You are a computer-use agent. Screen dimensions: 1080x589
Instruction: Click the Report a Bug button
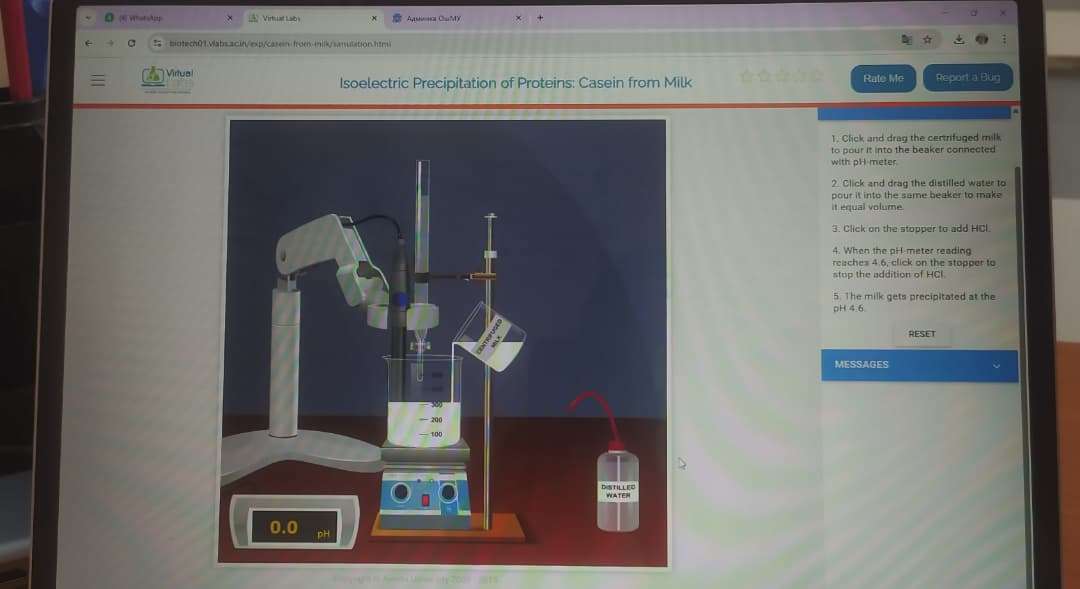967,78
